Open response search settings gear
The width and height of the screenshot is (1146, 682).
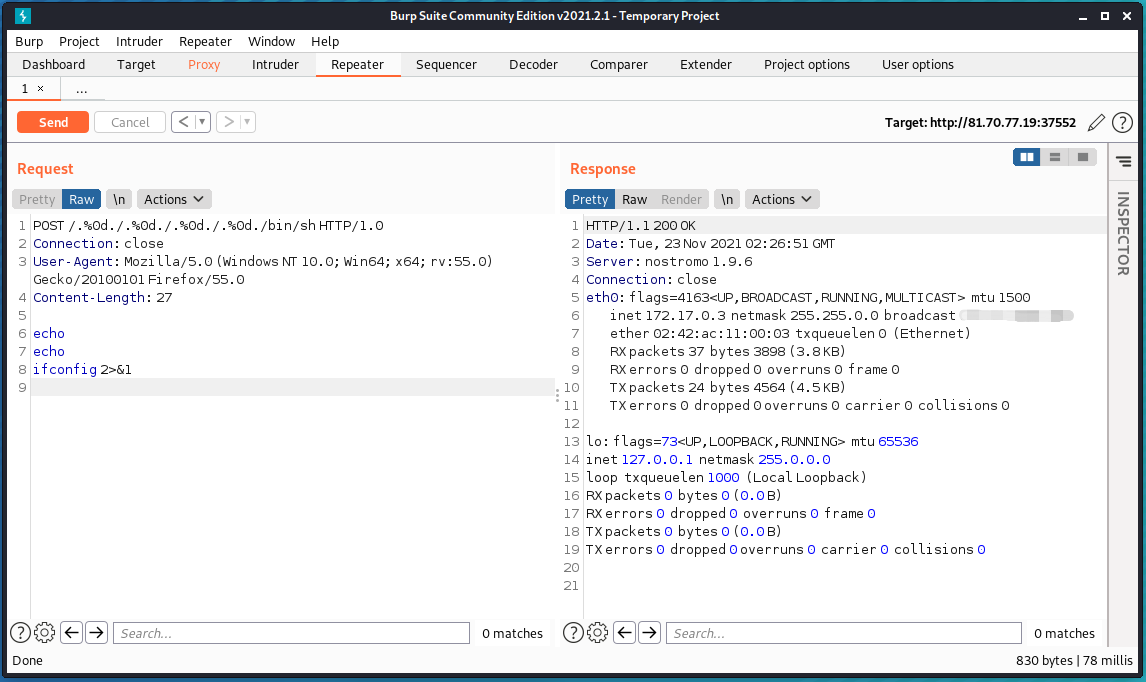pos(597,632)
